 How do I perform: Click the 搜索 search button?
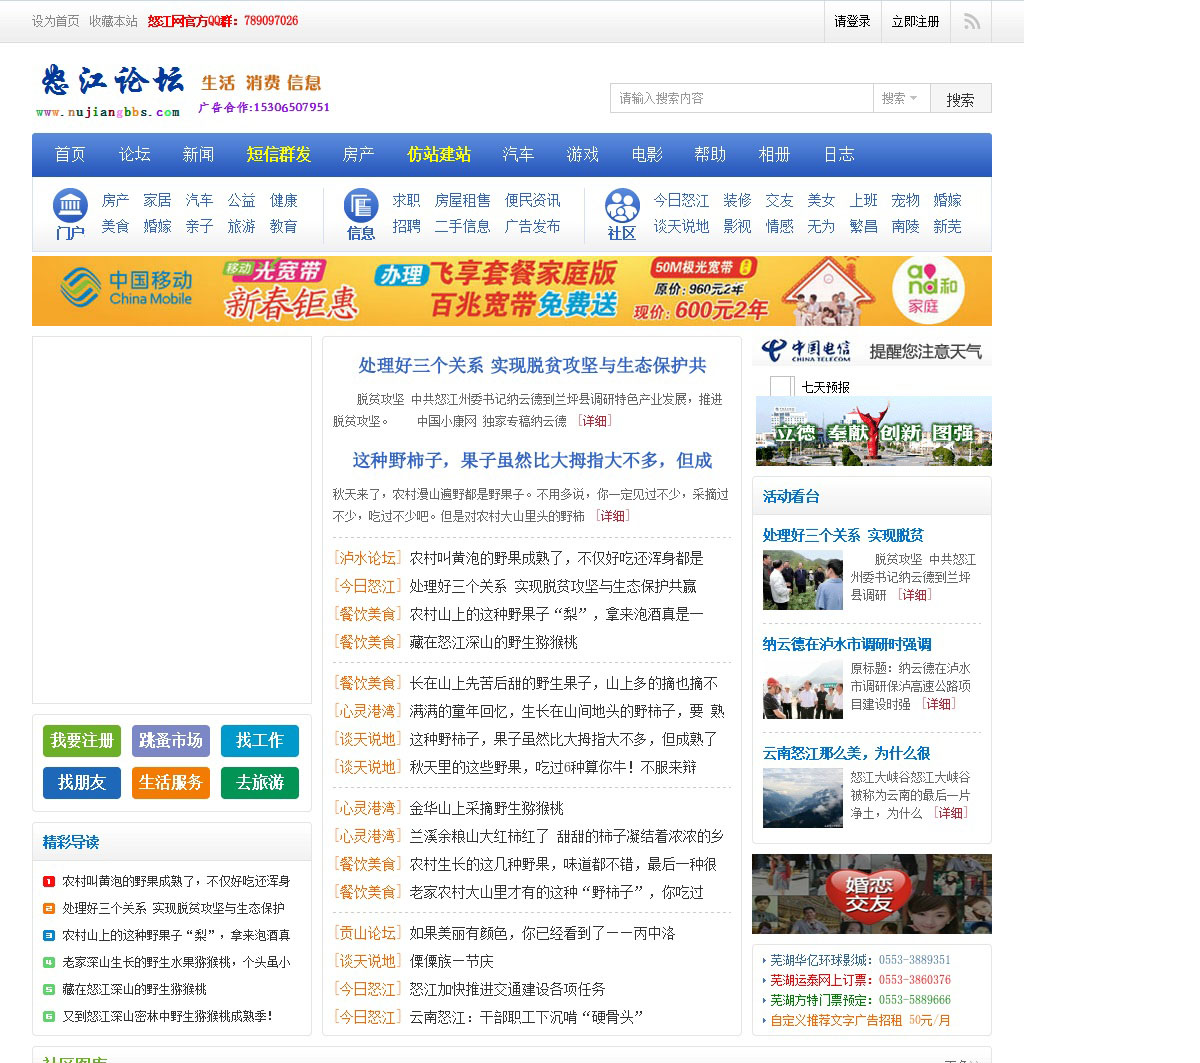pyautogui.click(x=960, y=98)
